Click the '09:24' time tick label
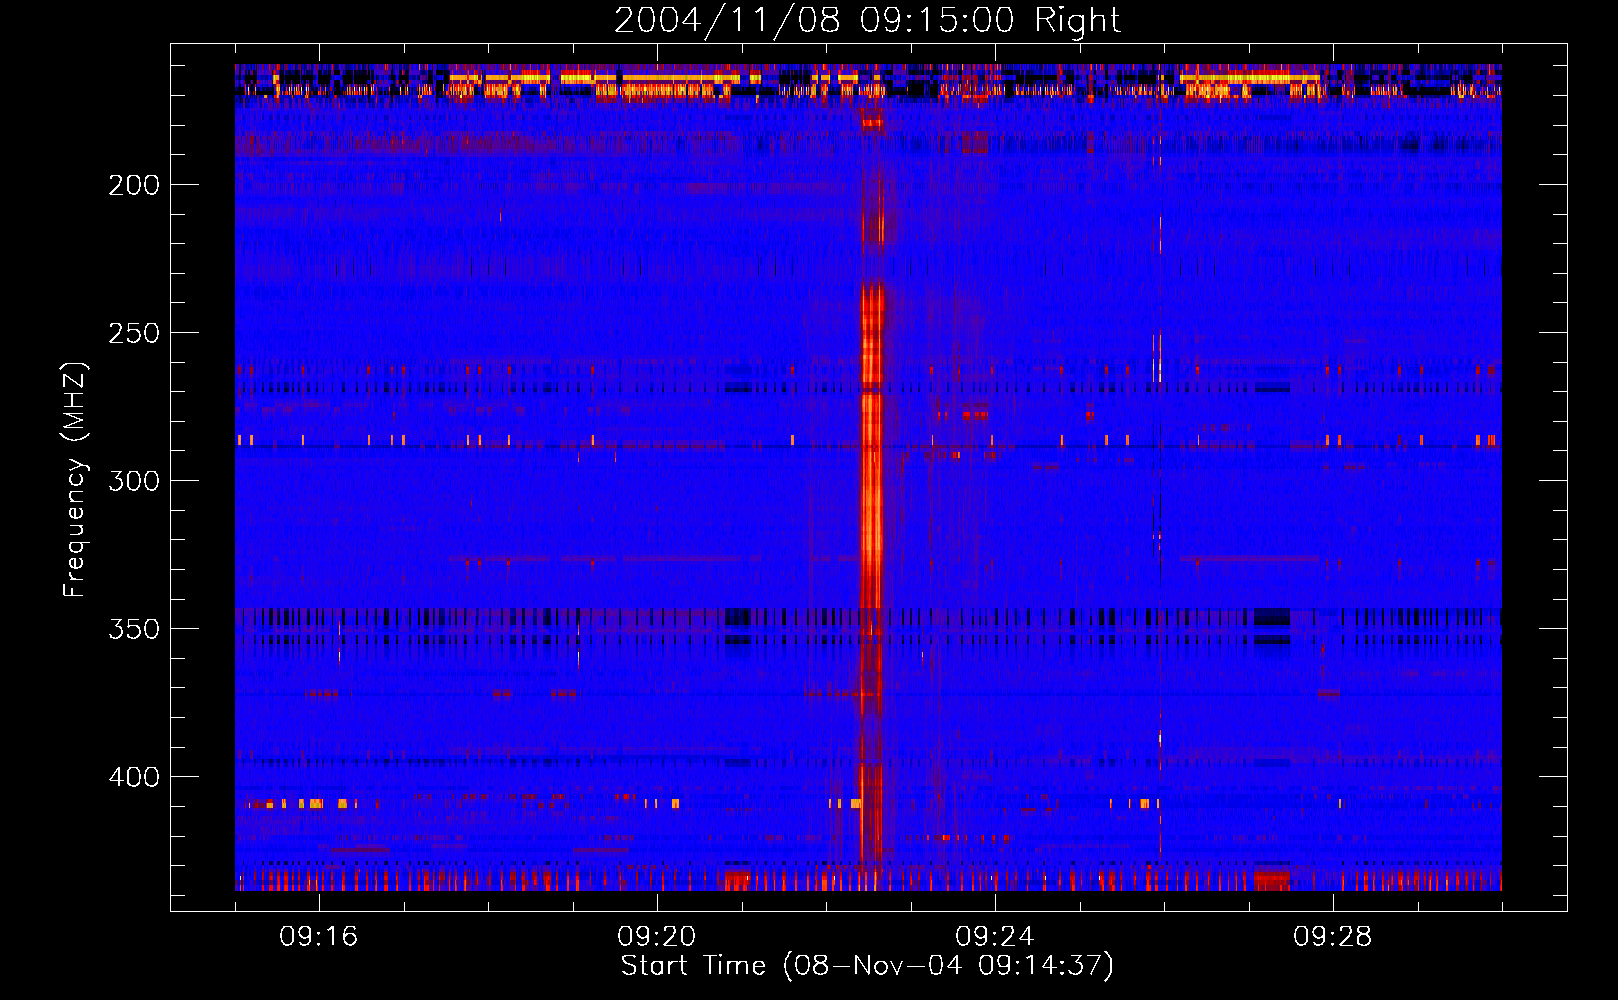Screen dimensions: 1618x1000 (x=995, y=937)
